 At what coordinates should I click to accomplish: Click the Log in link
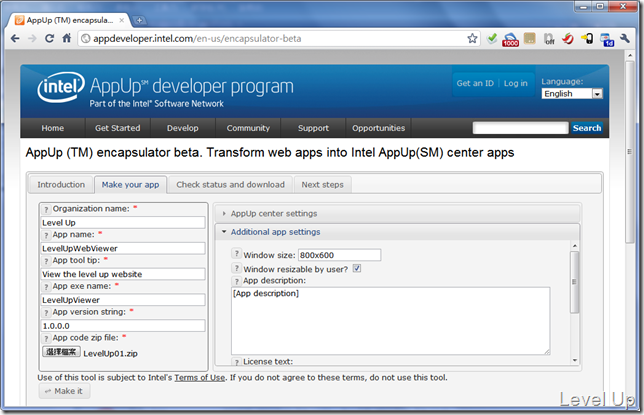point(515,83)
